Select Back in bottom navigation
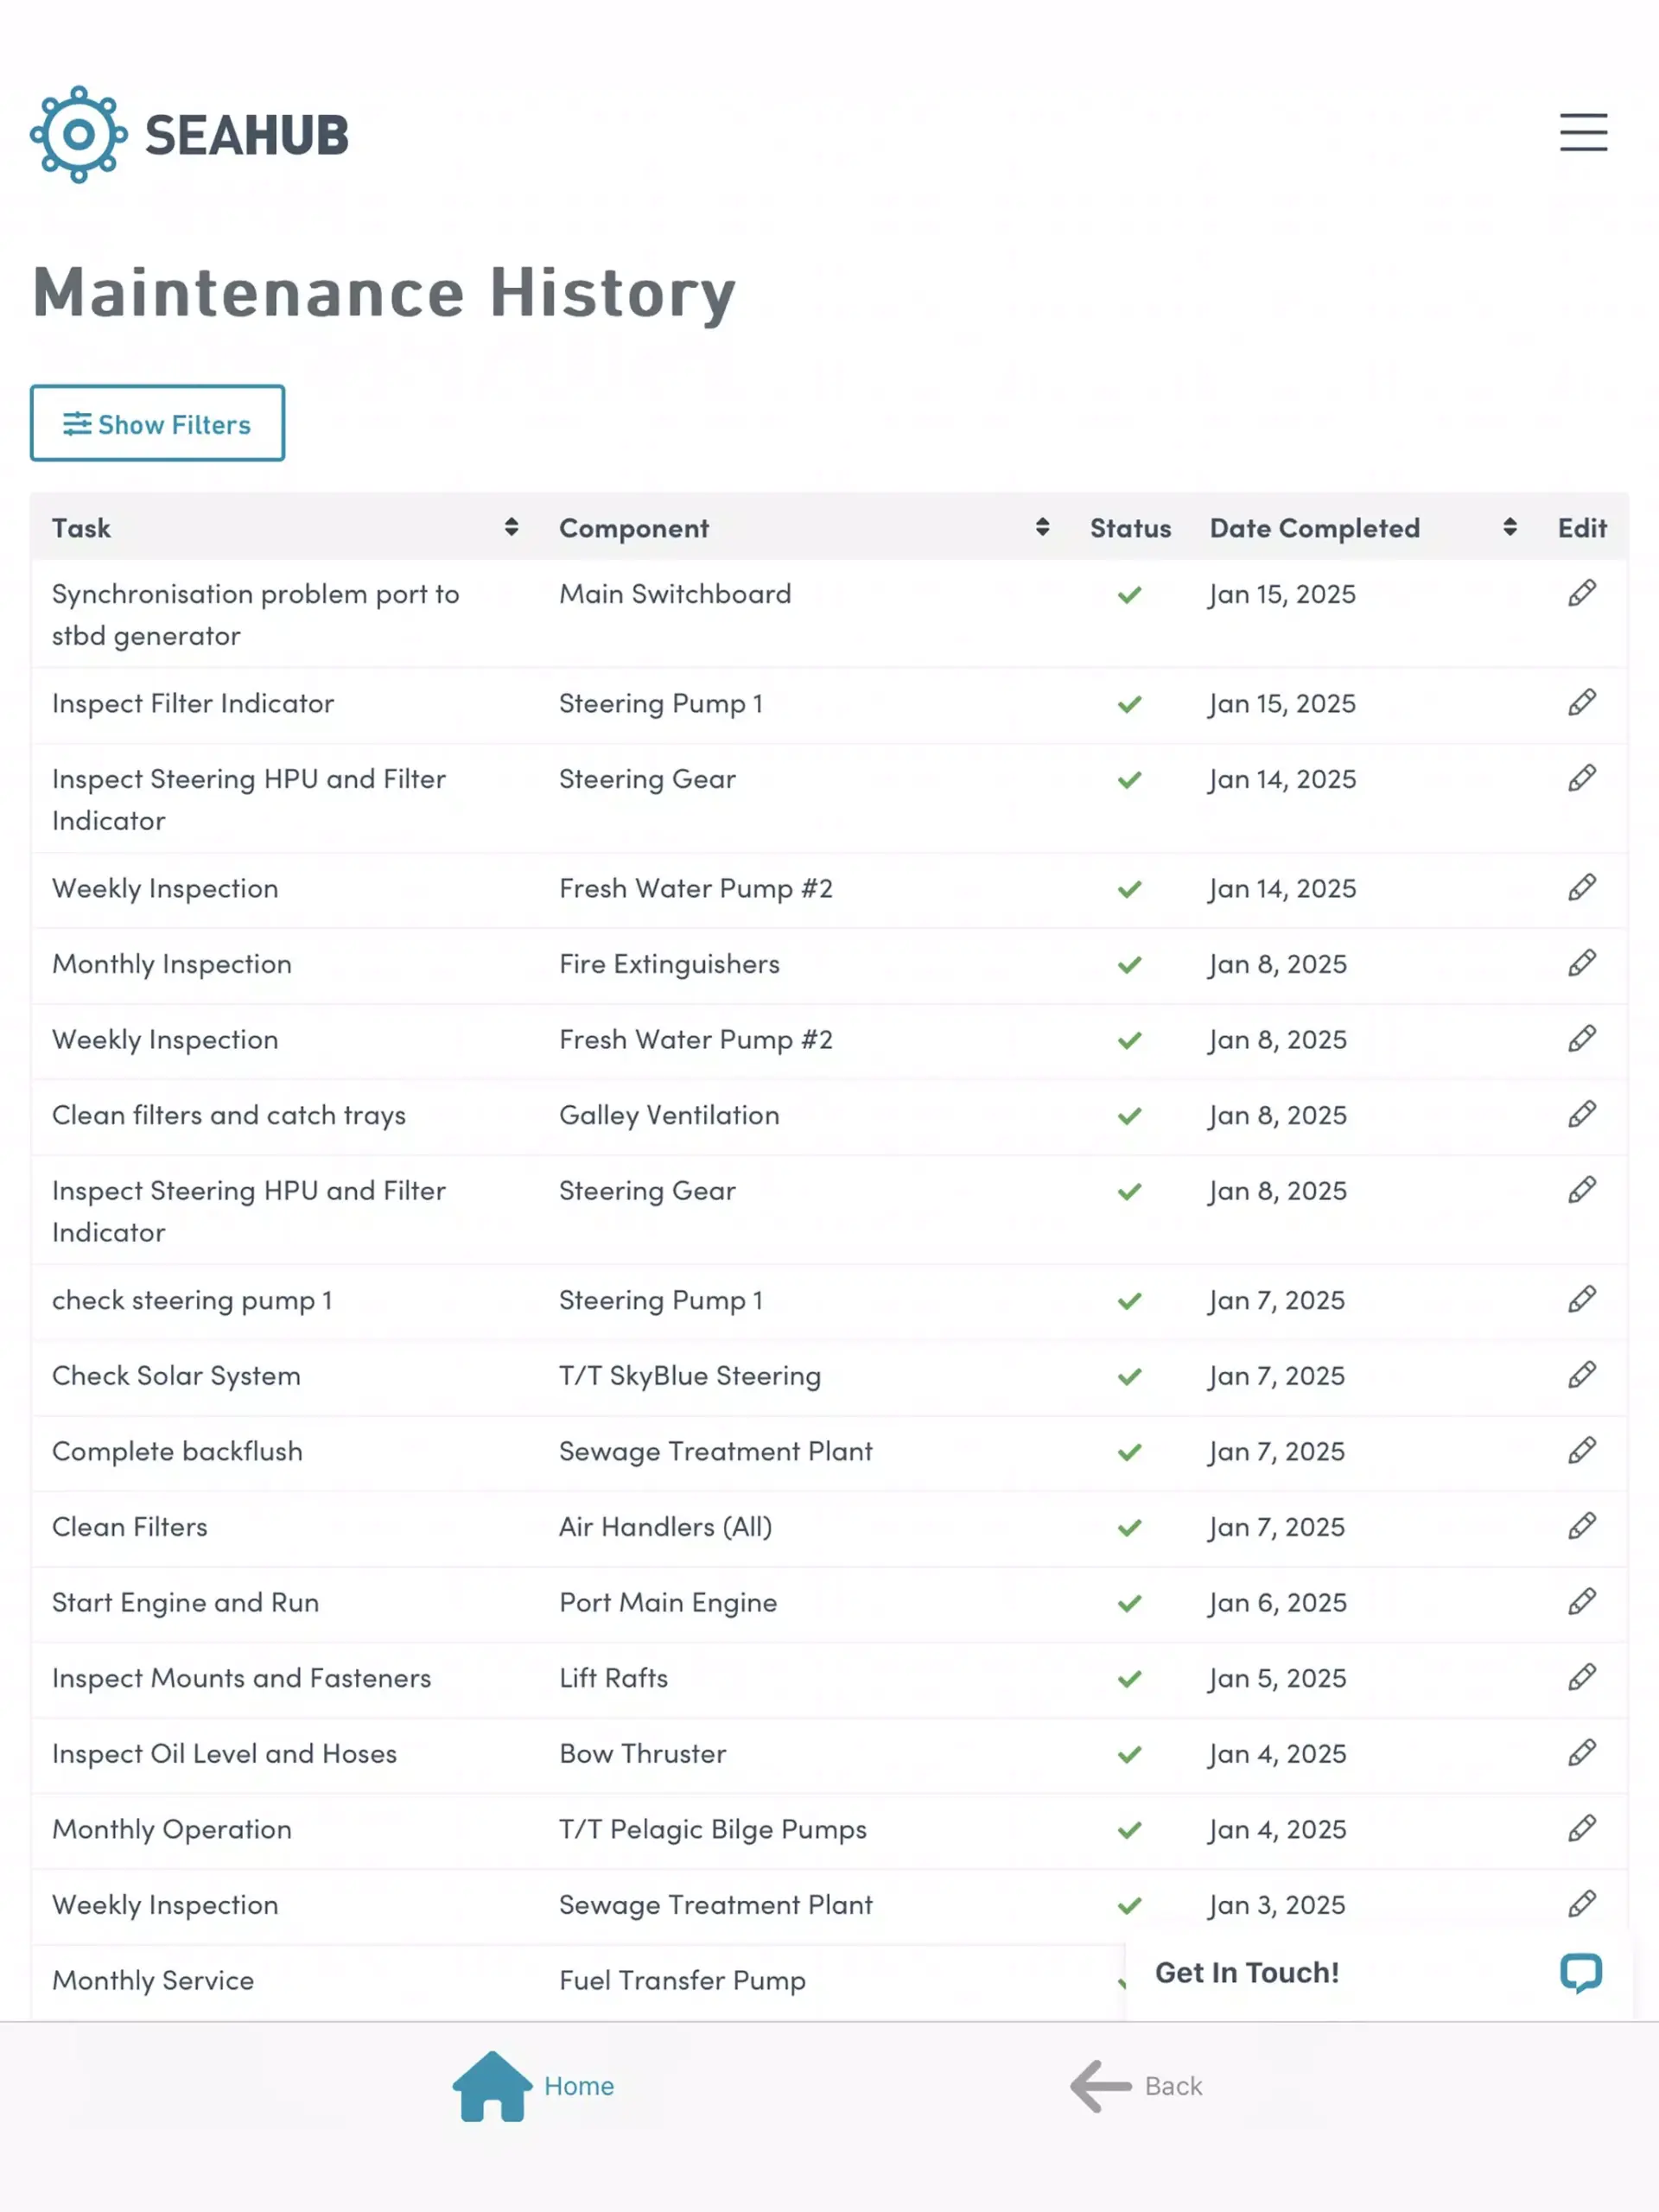1659x2212 pixels. 1136,2085
